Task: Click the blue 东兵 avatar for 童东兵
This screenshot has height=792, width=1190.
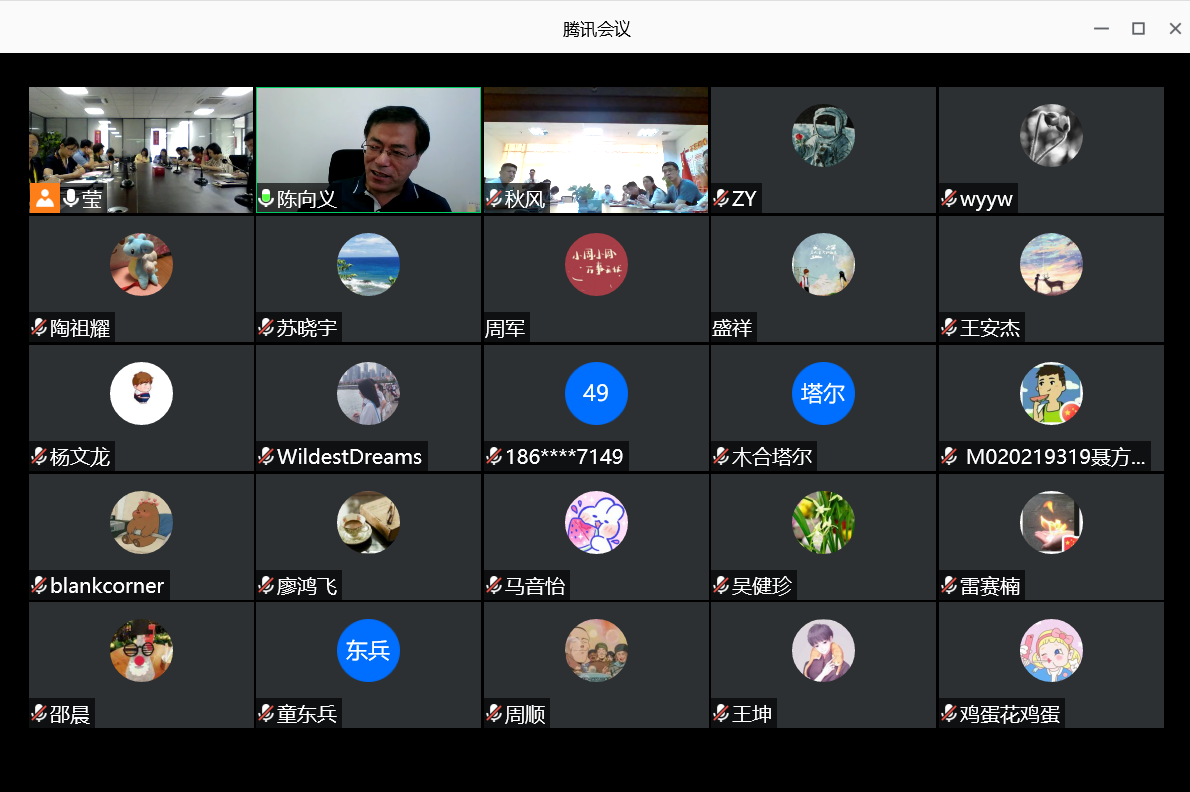Action: (368, 650)
